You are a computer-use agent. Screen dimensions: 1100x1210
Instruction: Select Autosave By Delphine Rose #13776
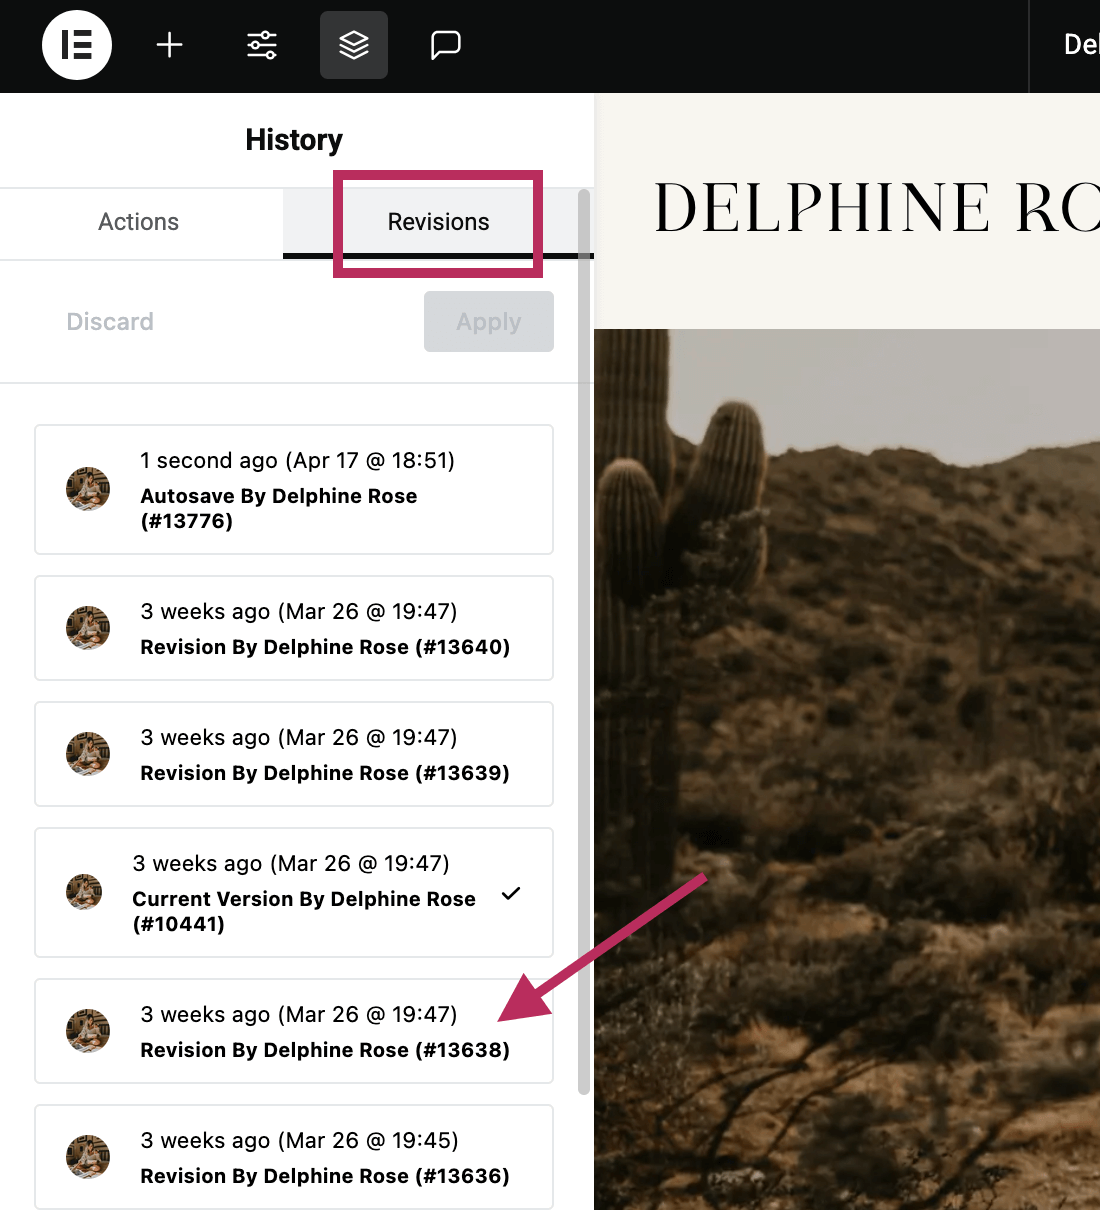(x=294, y=490)
